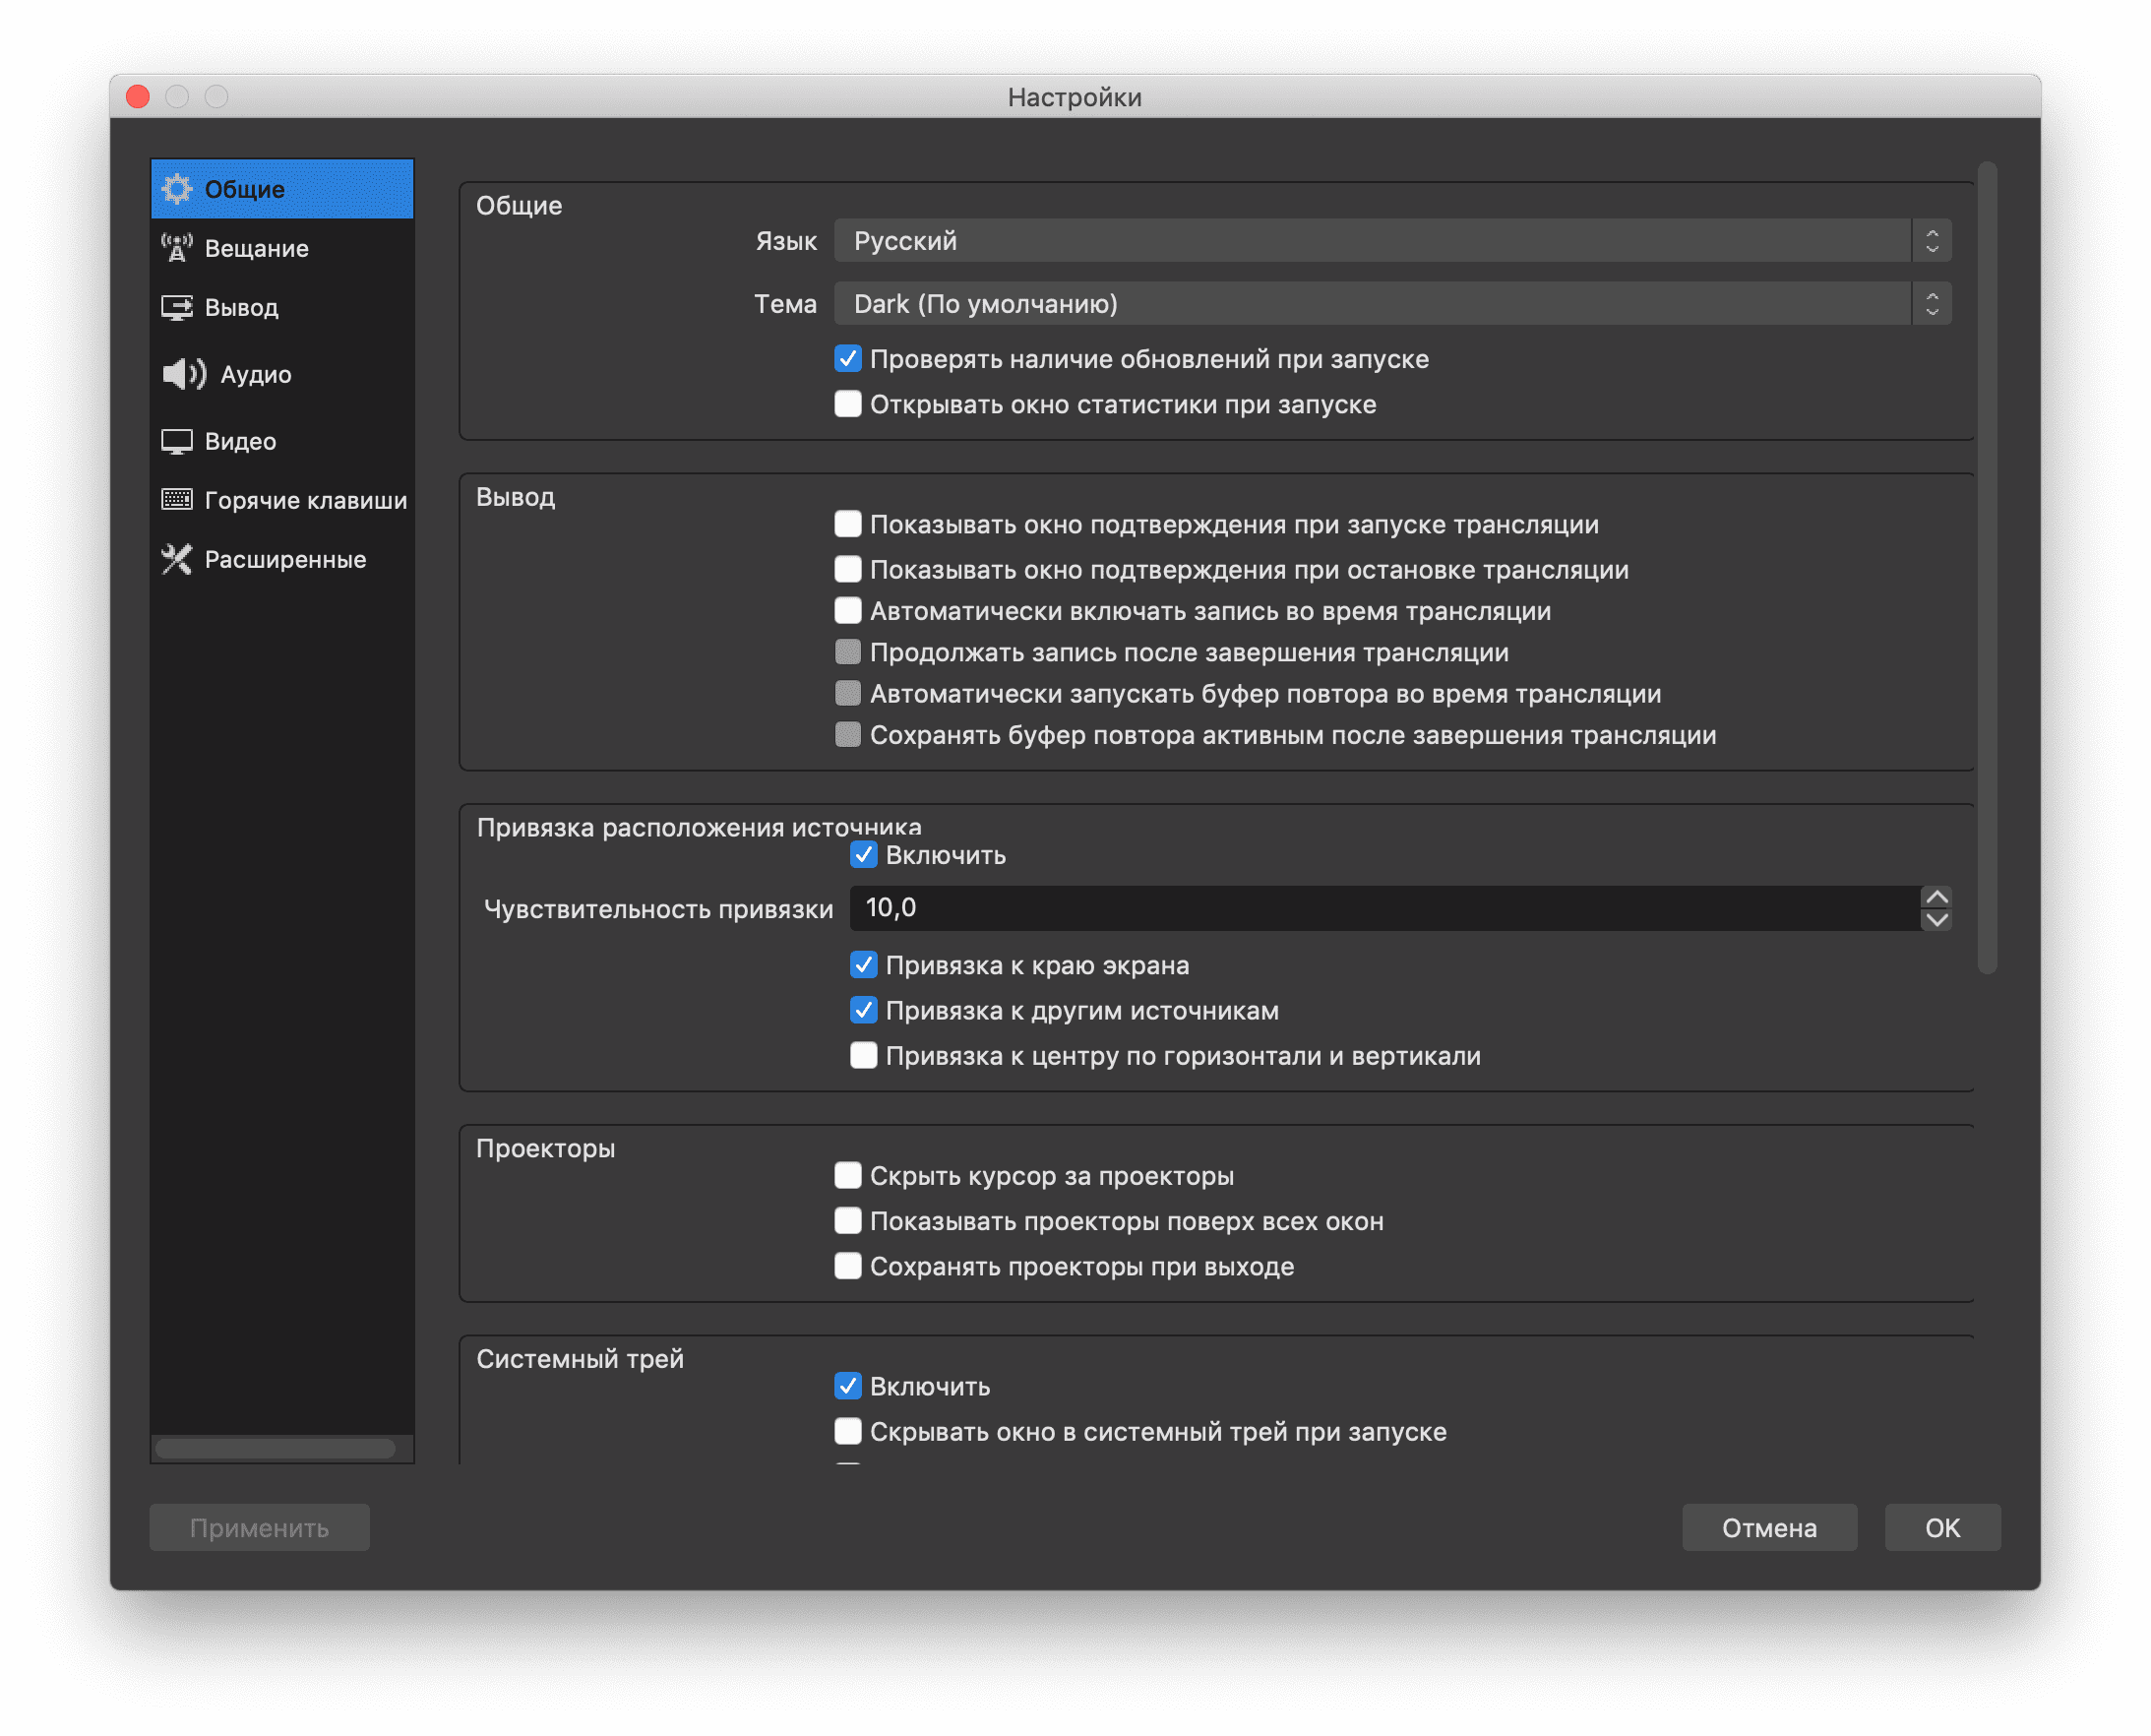This screenshot has width=2151, height=1736.
Task: Switch to the Вещание settings section
Action: point(256,248)
